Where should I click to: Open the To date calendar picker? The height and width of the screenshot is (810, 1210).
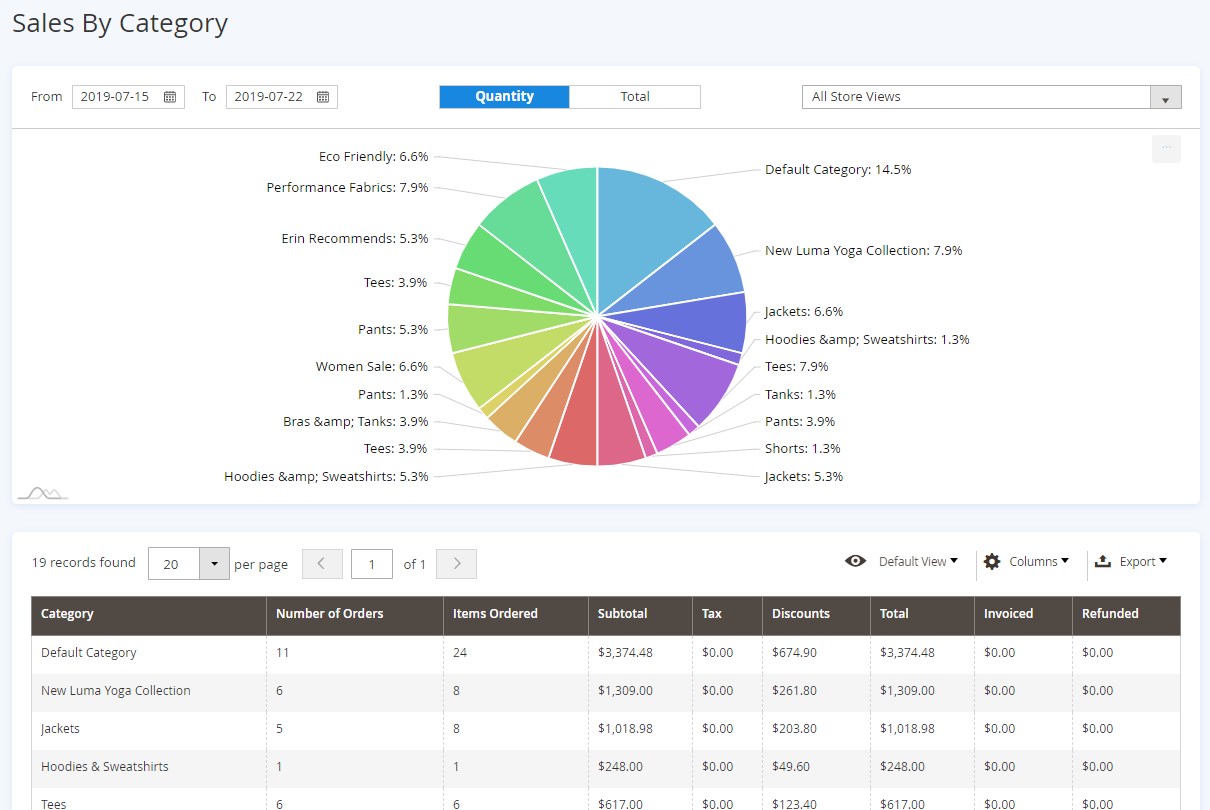[x=323, y=97]
